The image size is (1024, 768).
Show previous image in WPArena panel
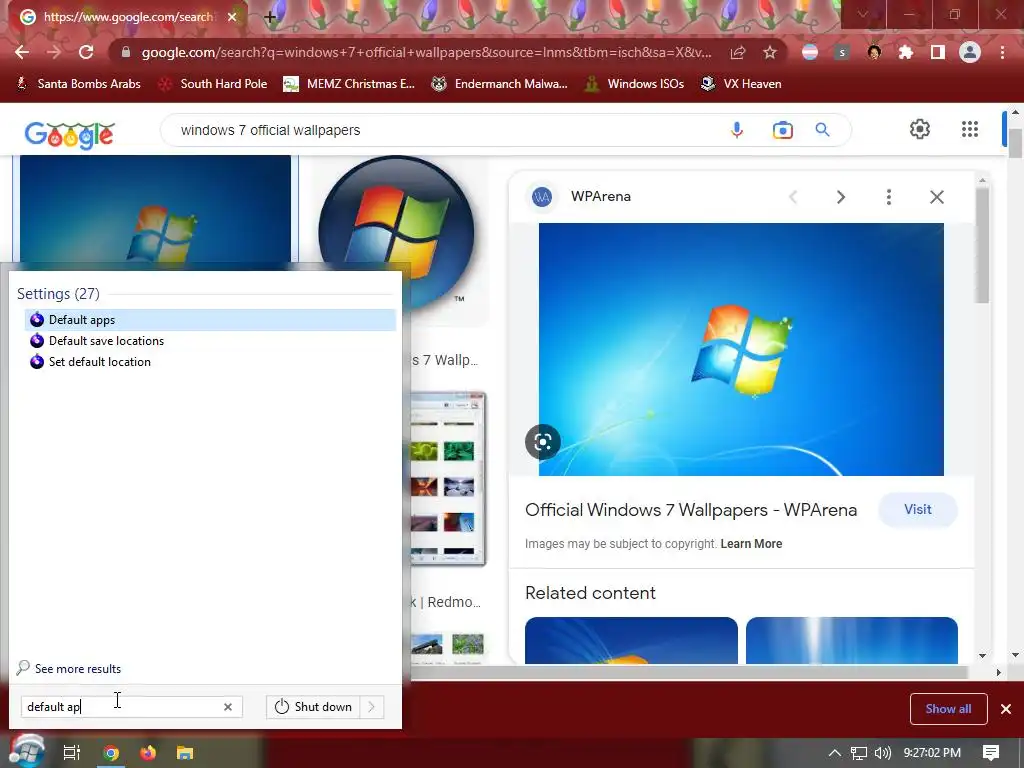[793, 197]
